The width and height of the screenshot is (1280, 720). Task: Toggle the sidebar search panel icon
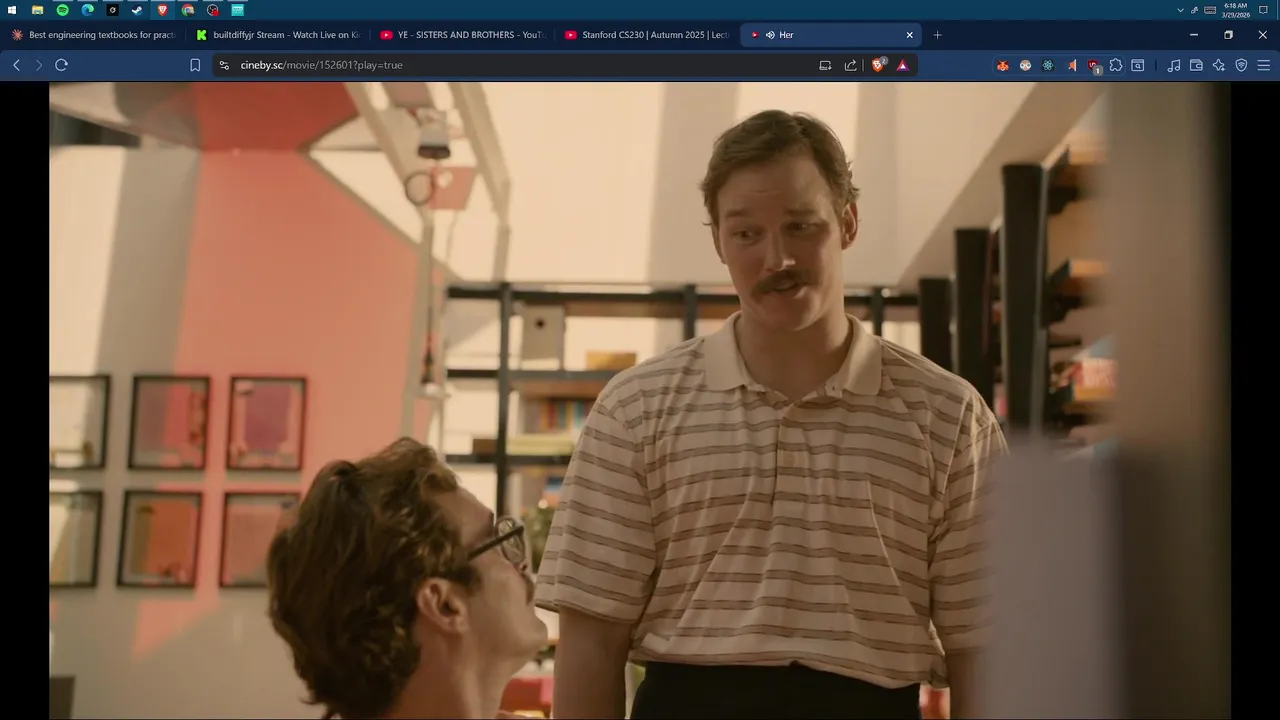[x=1138, y=65]
